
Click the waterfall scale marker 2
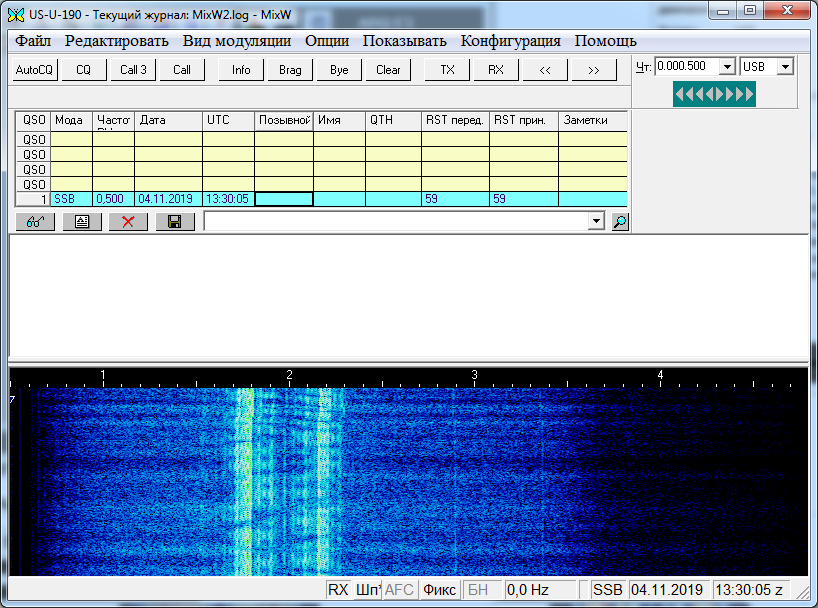[x=290, y=375]
